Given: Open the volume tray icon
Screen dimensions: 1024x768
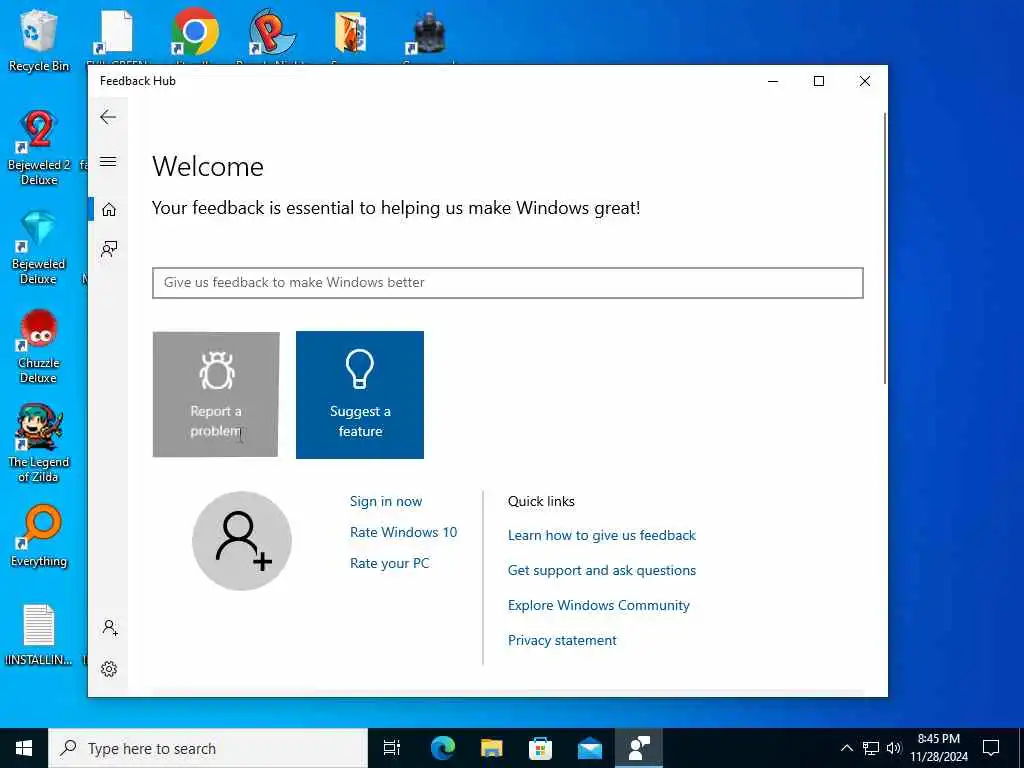Looking at the screenshot, I should point(894,748).
